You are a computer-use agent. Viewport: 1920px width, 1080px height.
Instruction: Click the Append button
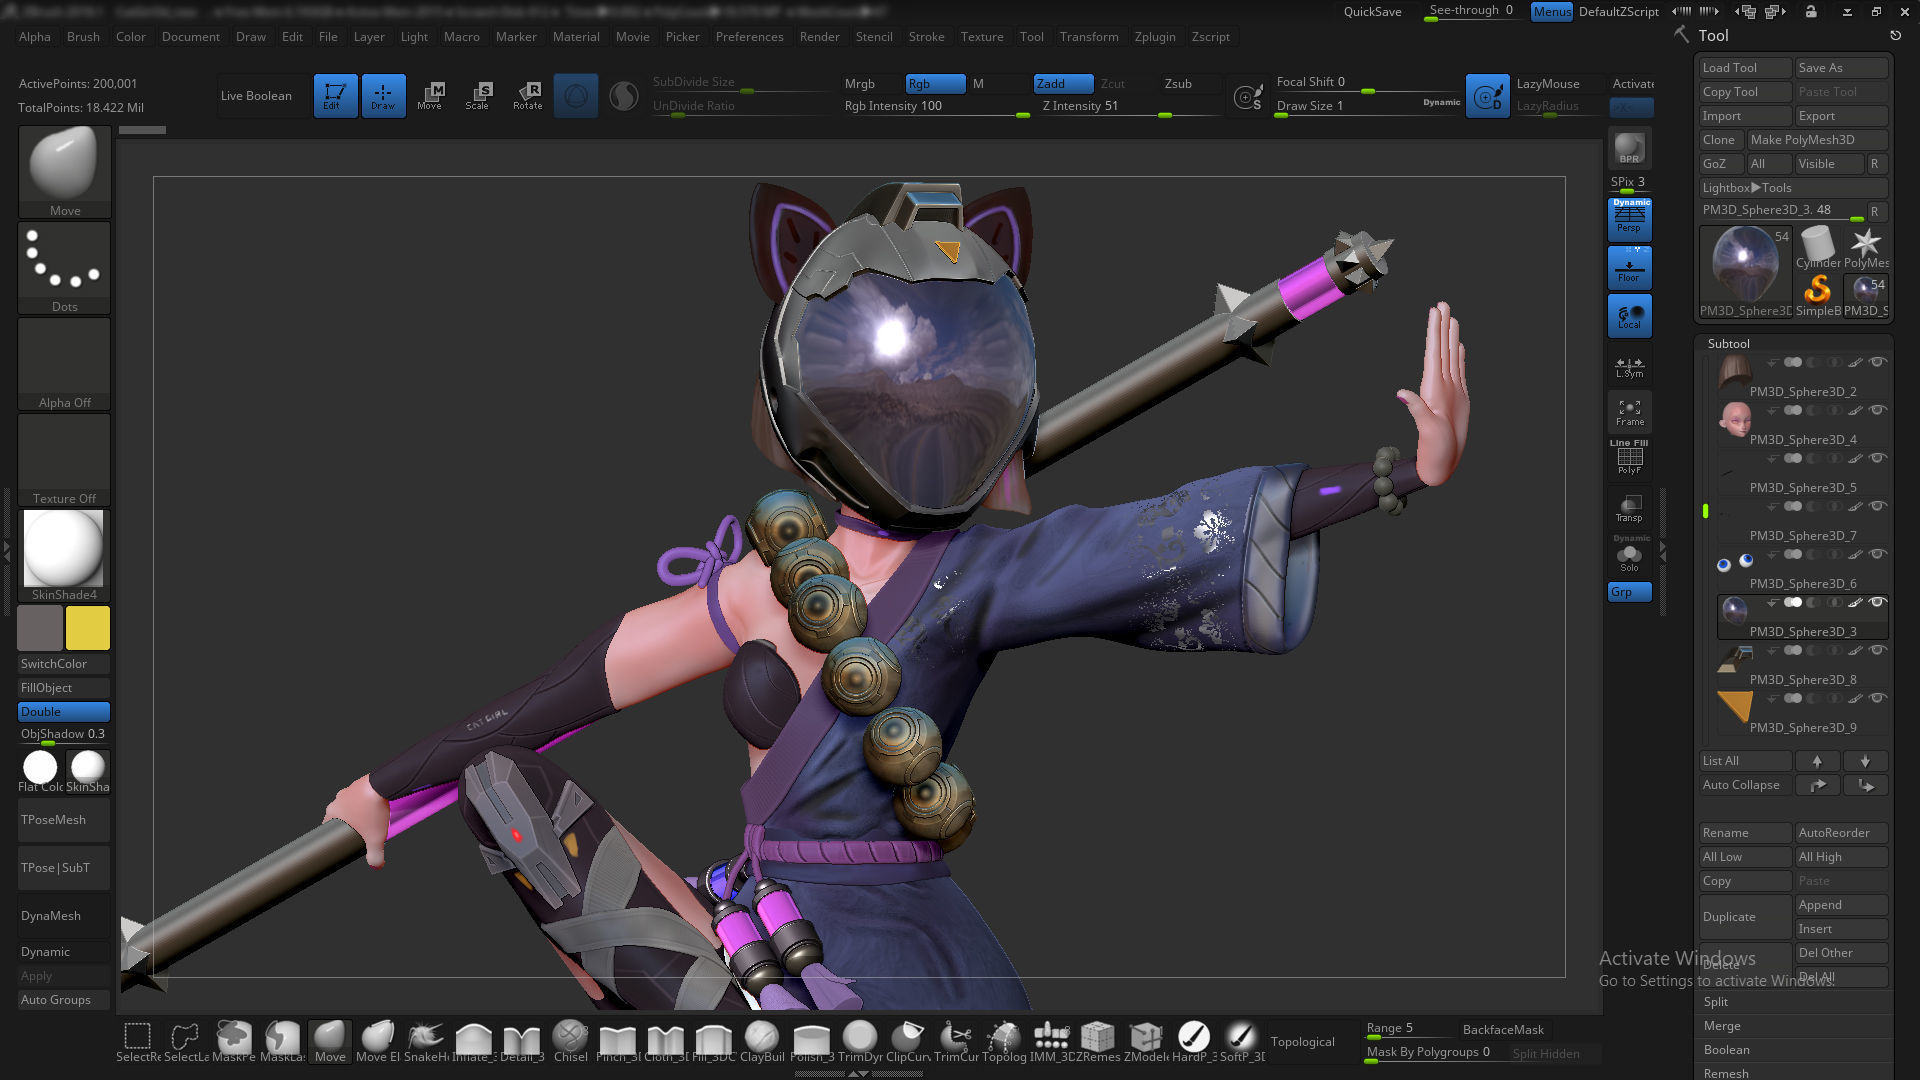tap(1841, 905)
